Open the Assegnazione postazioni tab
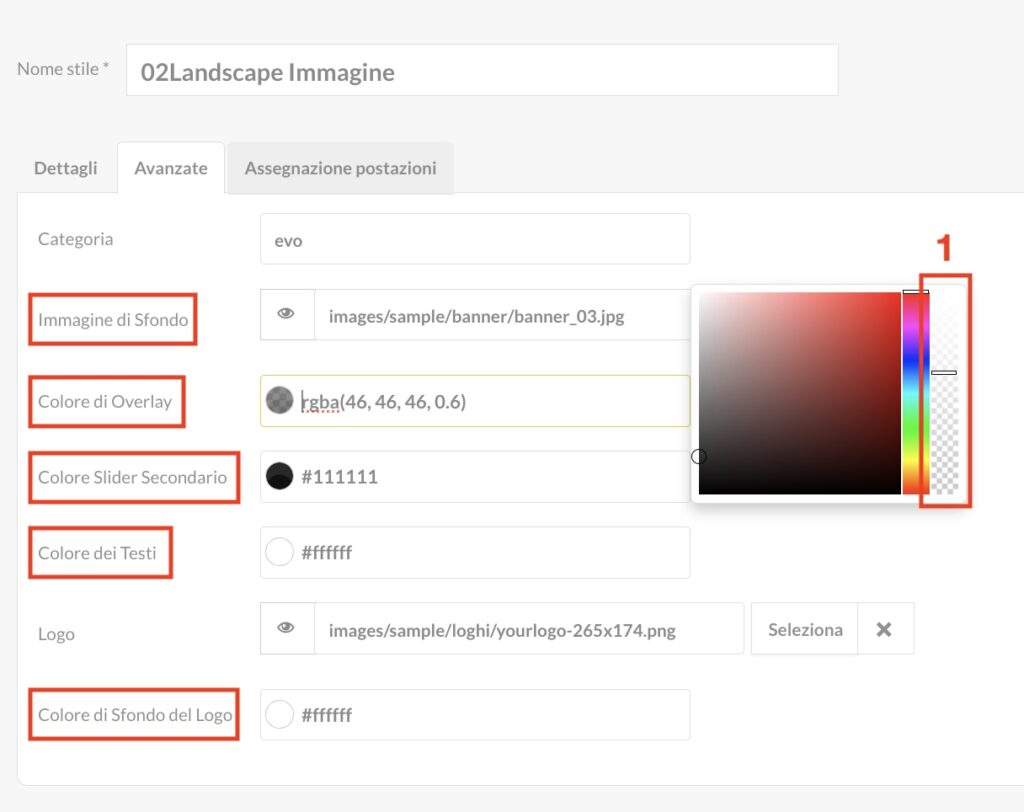The width and height of the screenshot is (1024, 812). pos(340,169)
